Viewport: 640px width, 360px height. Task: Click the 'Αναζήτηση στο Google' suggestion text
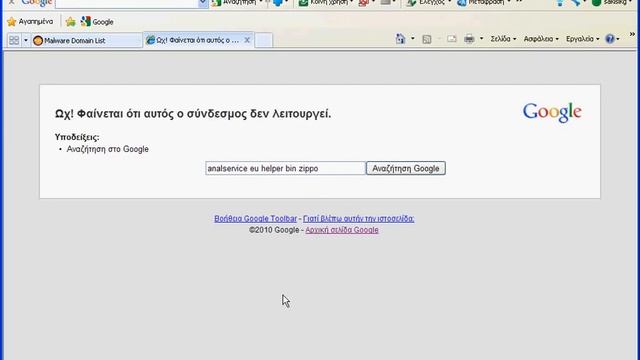[x=107, y=149]
